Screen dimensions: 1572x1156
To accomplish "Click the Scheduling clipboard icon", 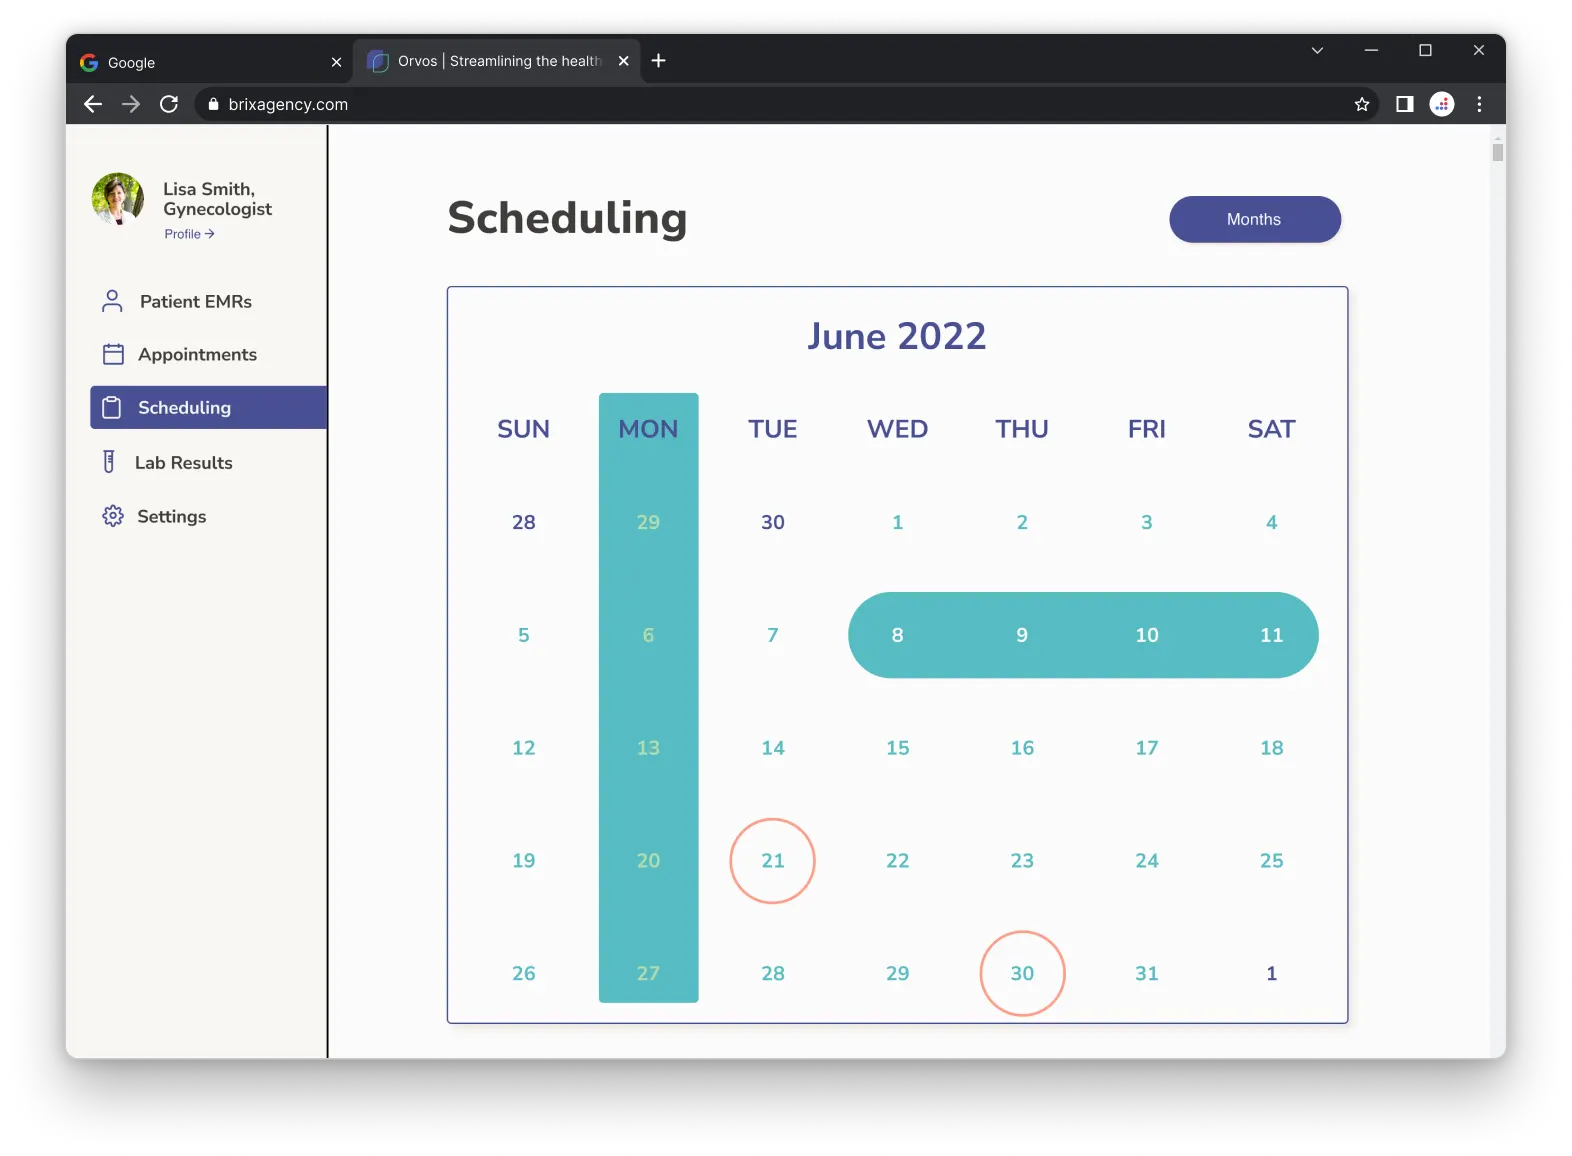I will 113,407.
